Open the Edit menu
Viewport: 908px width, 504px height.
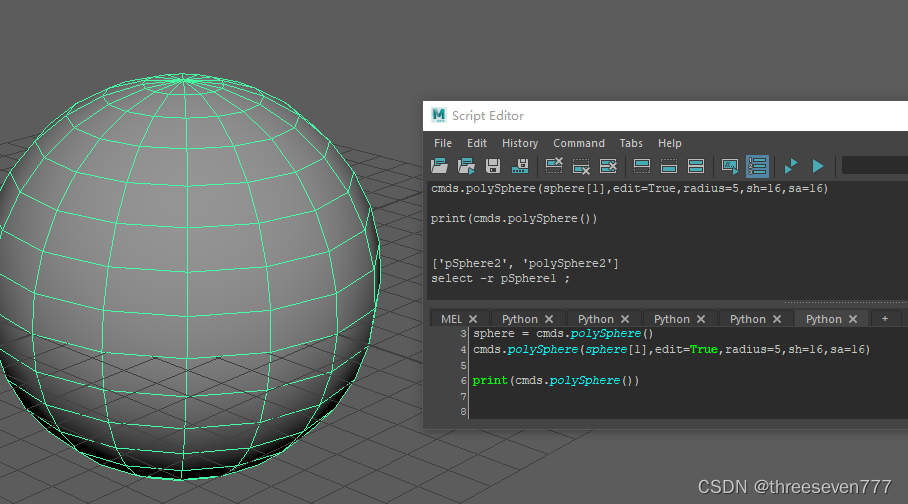coord(477,143)
